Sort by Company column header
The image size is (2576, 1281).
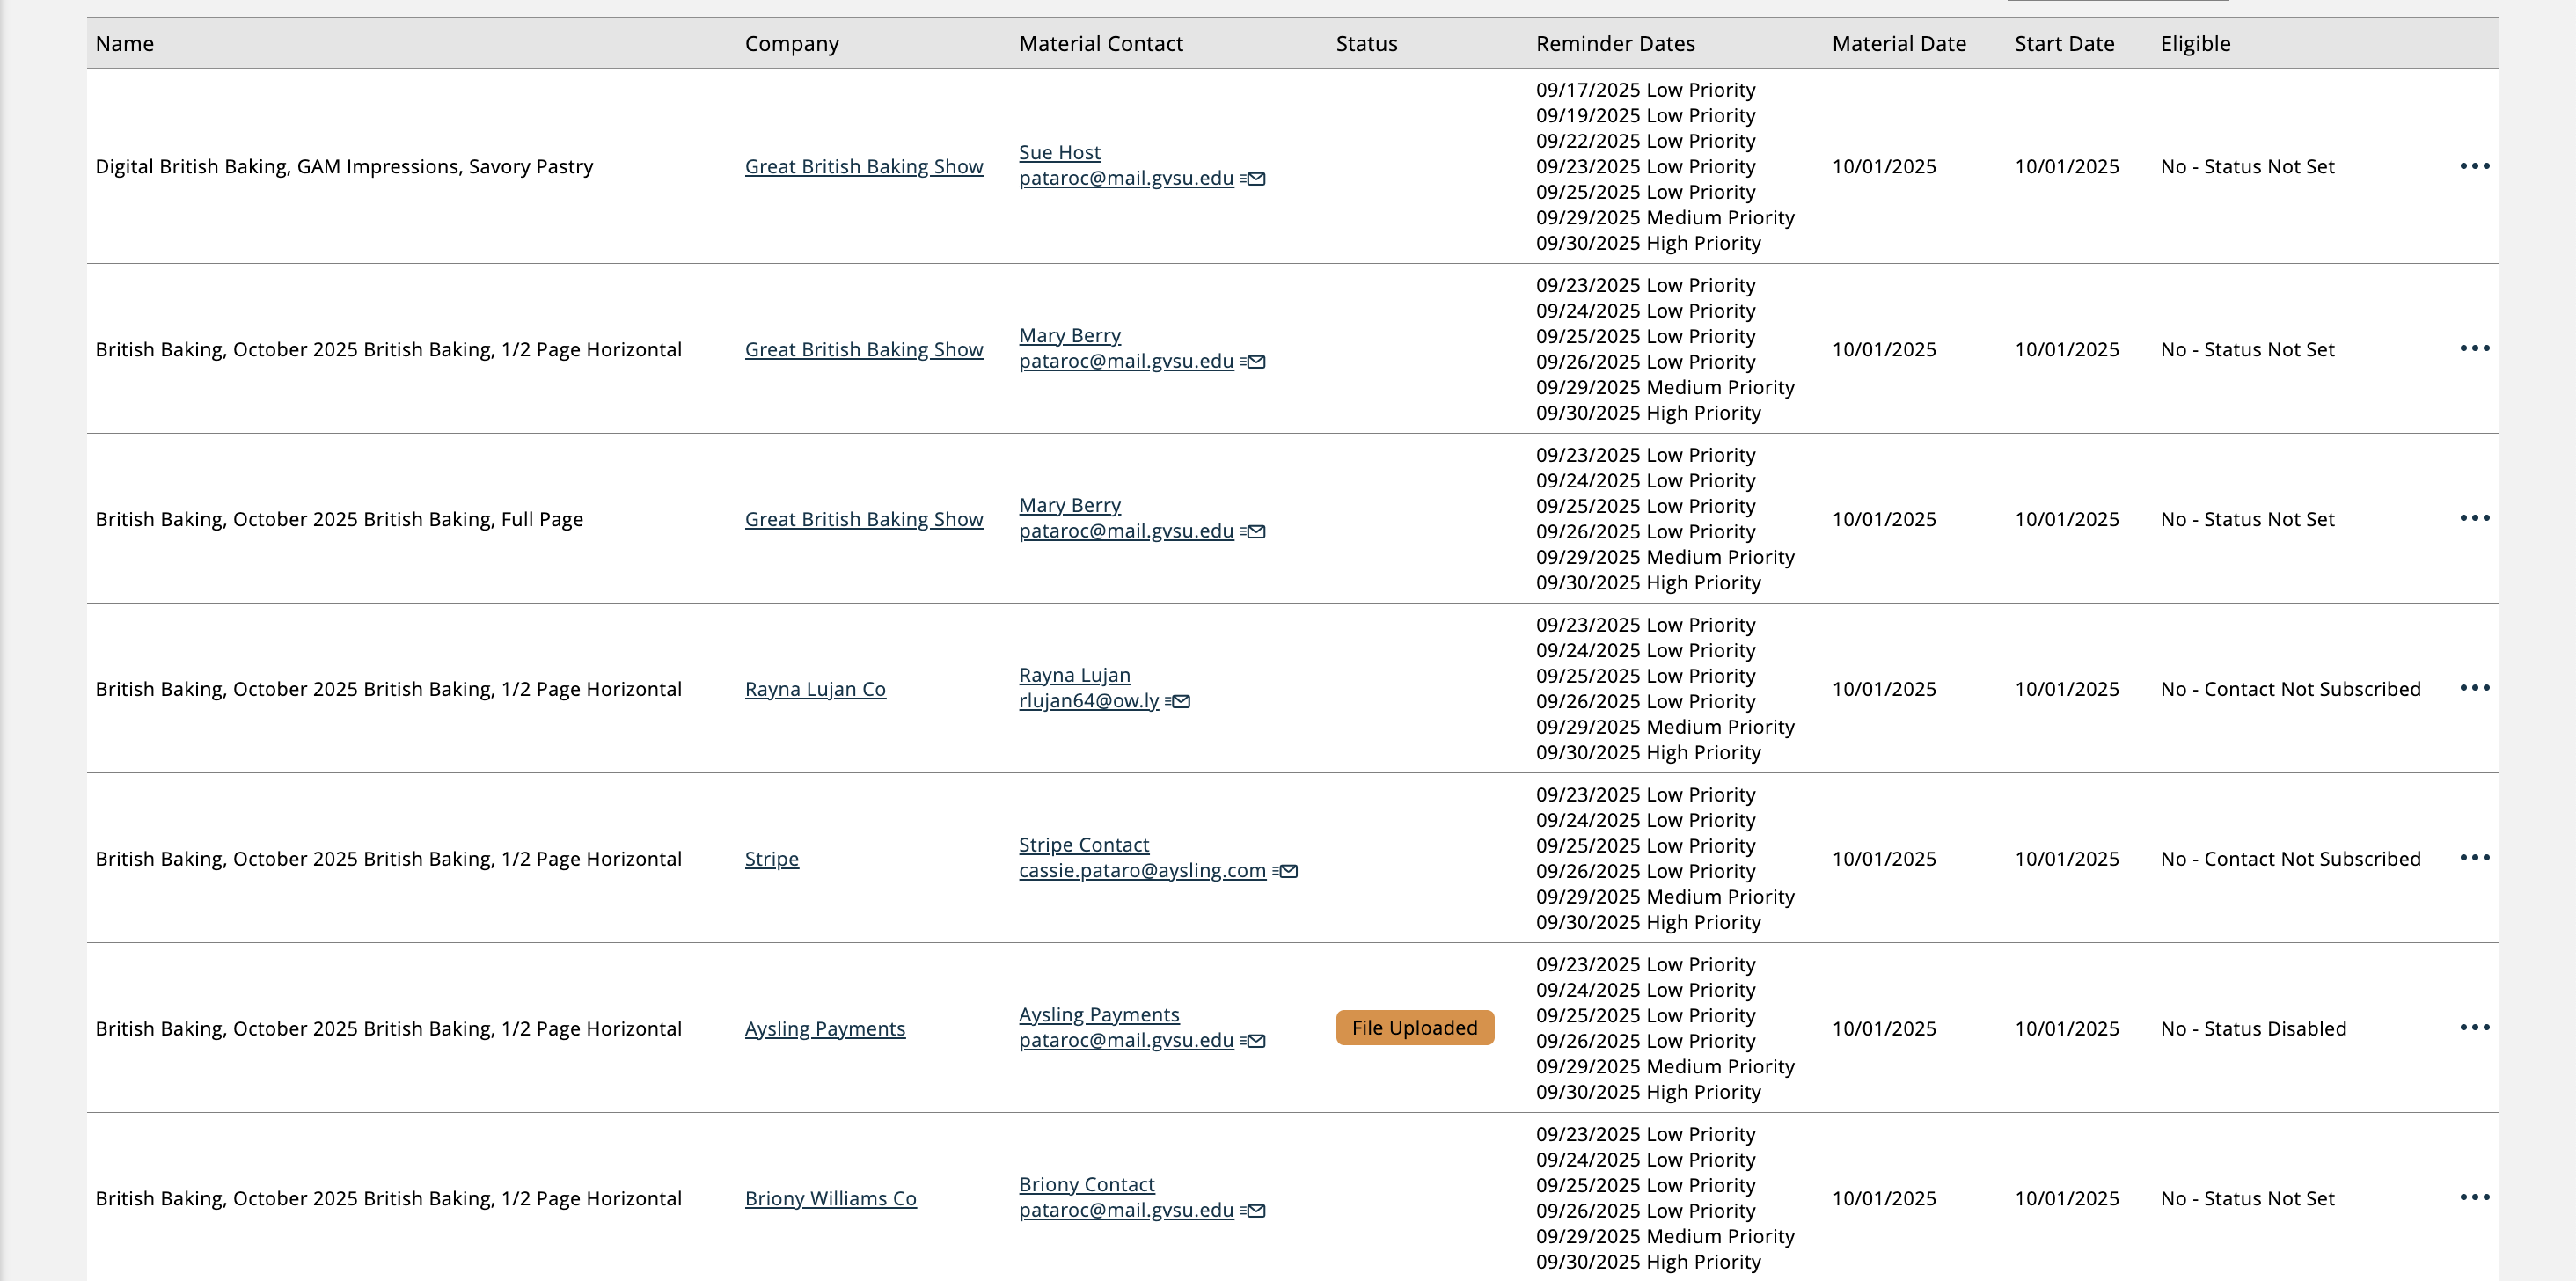click(x=791, y=44)
